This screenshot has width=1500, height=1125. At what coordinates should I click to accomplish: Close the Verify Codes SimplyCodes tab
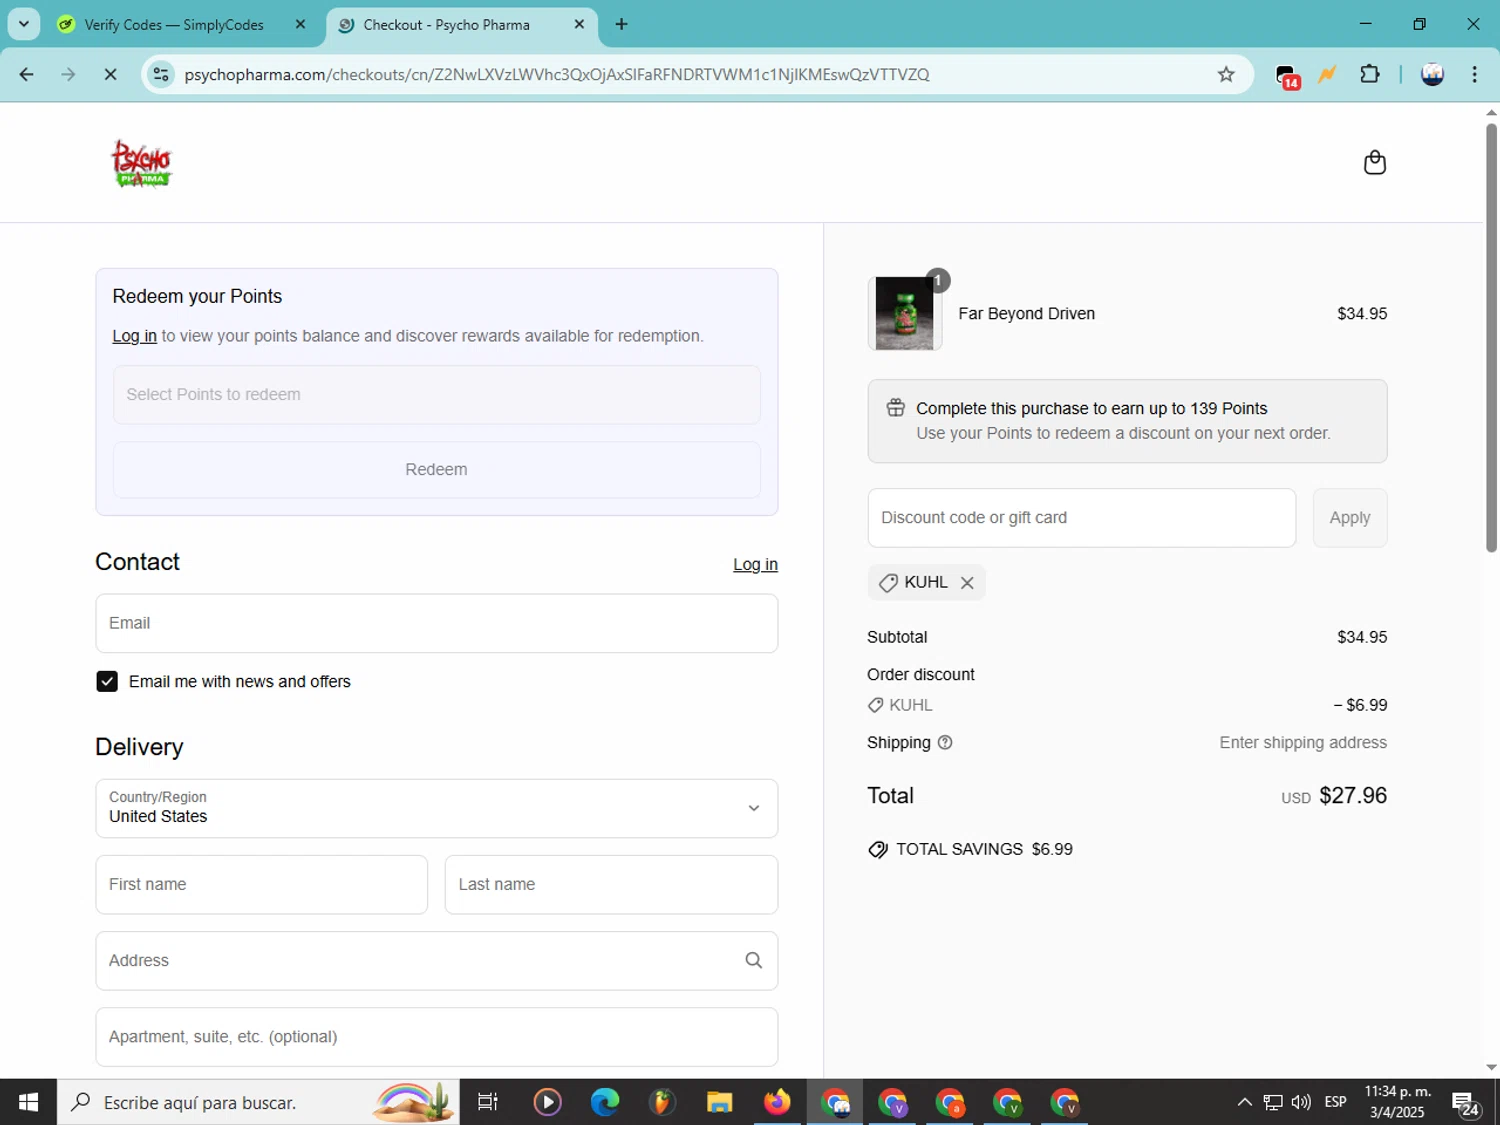pos(300,24)
